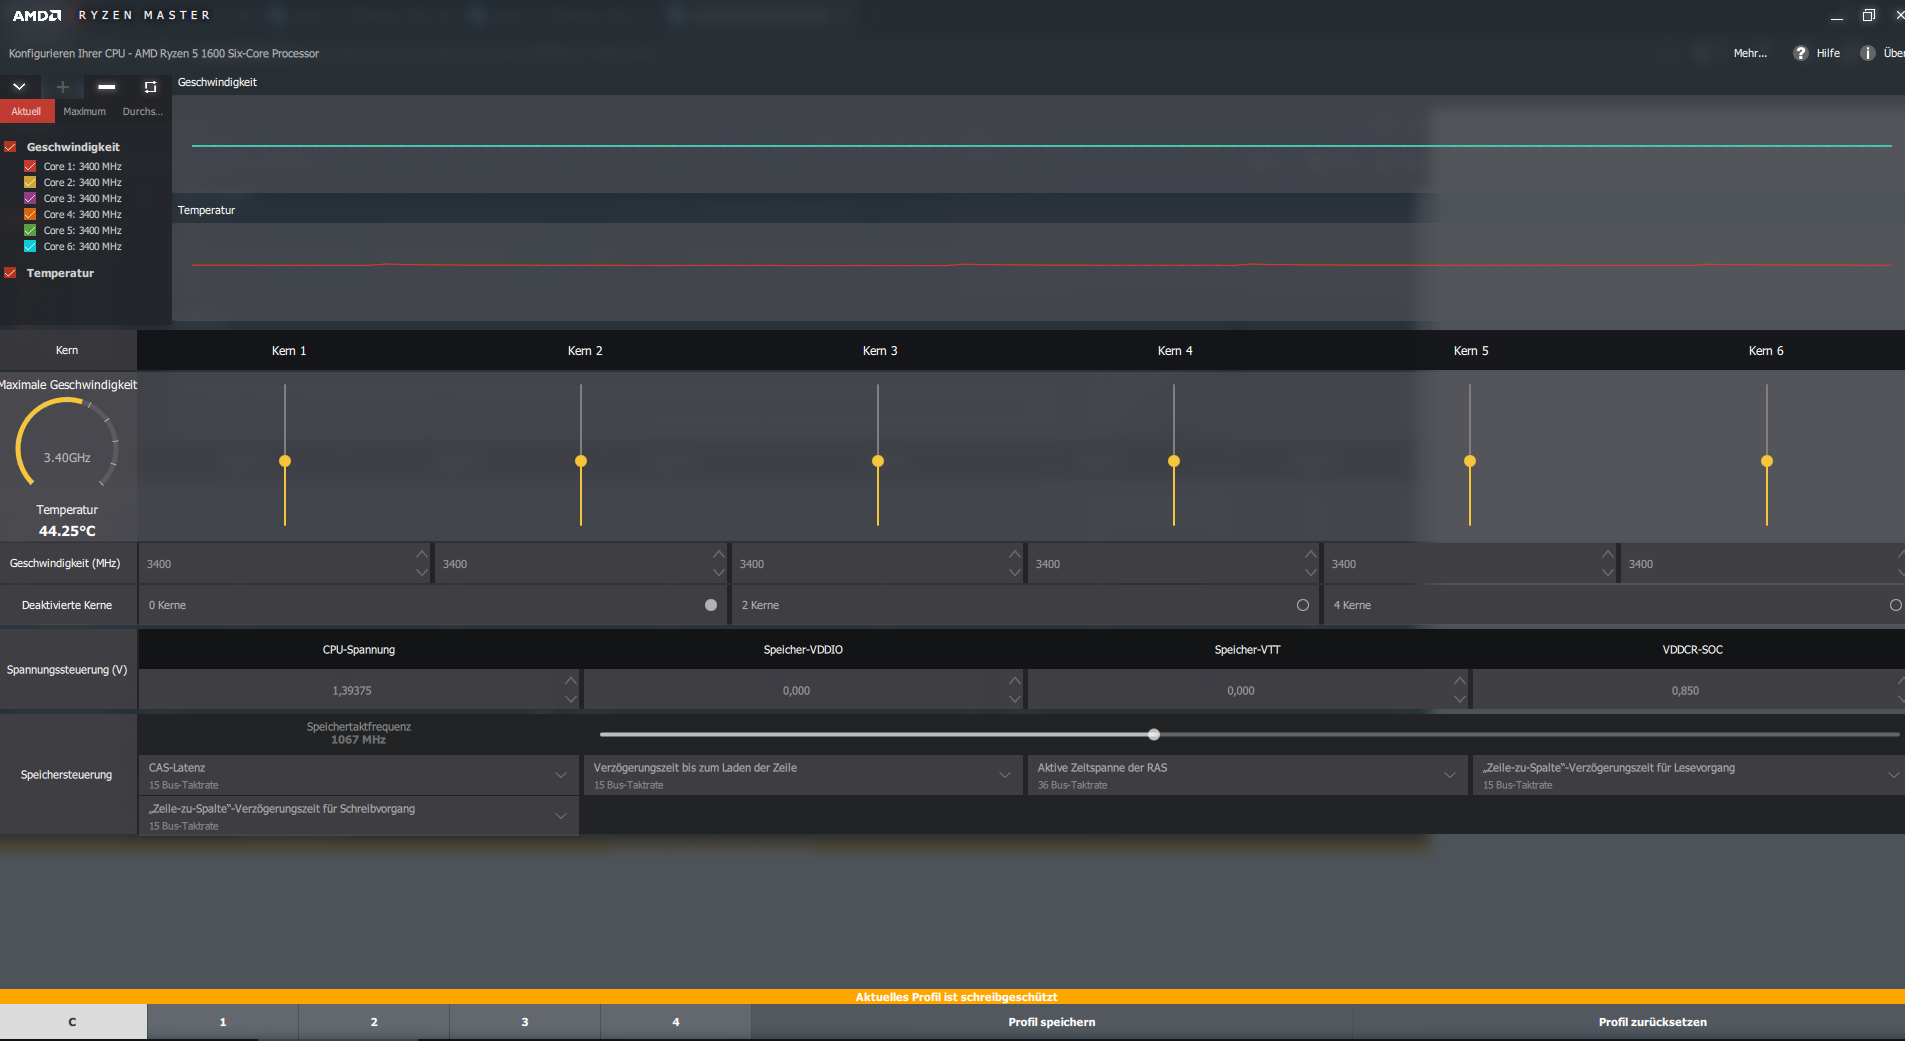The height and width of the screenshot is (1041, 1905).
Task: Click the Hilfe link text
Action: tap(1828, 53)
